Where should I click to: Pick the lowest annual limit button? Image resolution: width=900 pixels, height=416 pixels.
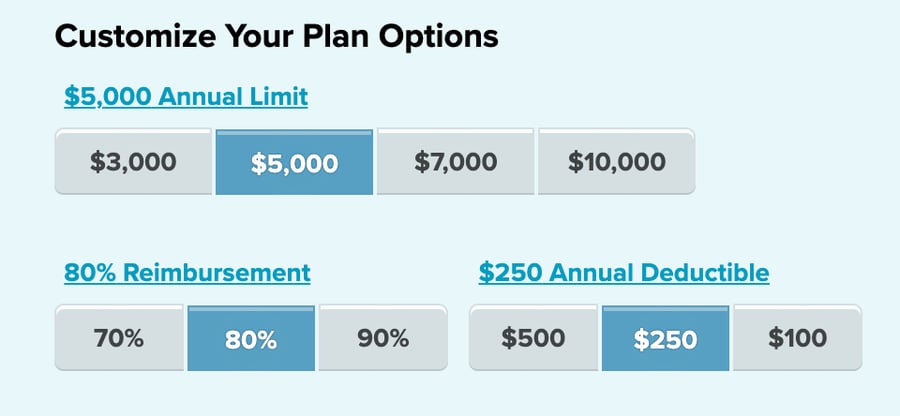click(133, 162)
